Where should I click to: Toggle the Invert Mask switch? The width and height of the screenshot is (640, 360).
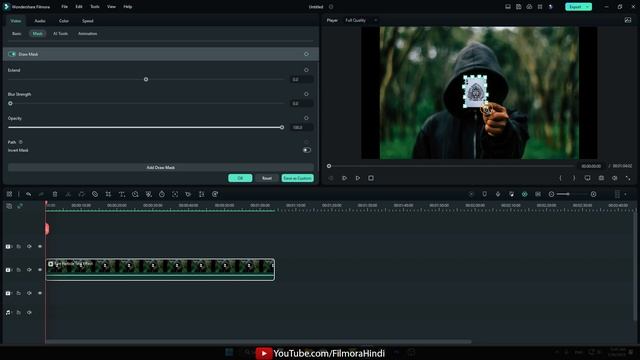click(307, 150)
